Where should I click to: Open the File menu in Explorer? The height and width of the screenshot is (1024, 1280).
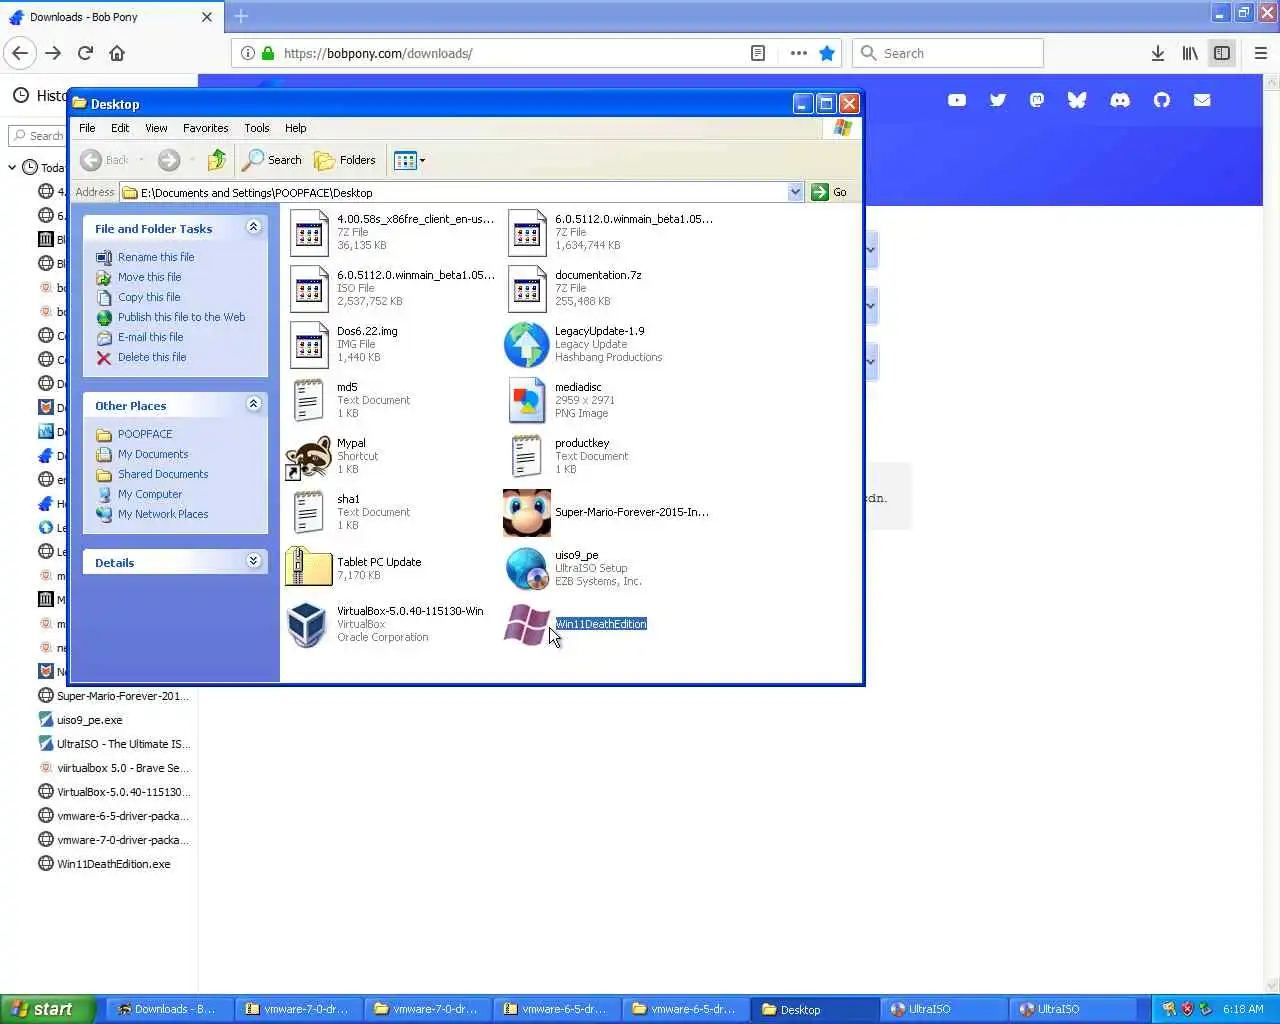pyautogui.click(x=87, y=128)
